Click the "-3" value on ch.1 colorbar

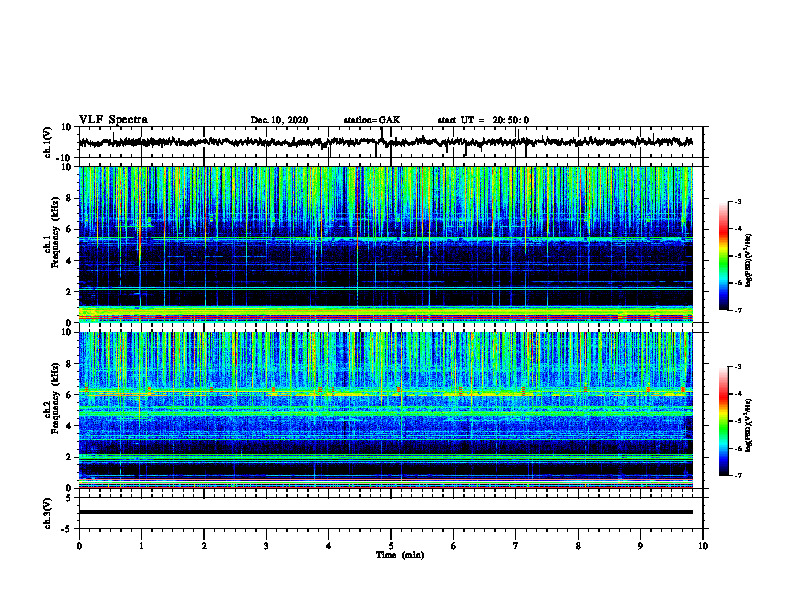point(736,202)
